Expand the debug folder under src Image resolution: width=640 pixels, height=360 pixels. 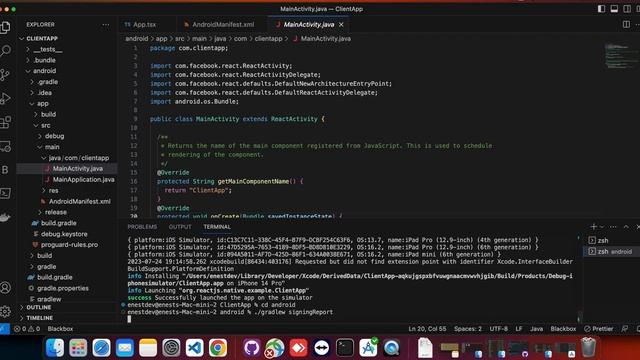pyautogui.click(x=67, y=136)
